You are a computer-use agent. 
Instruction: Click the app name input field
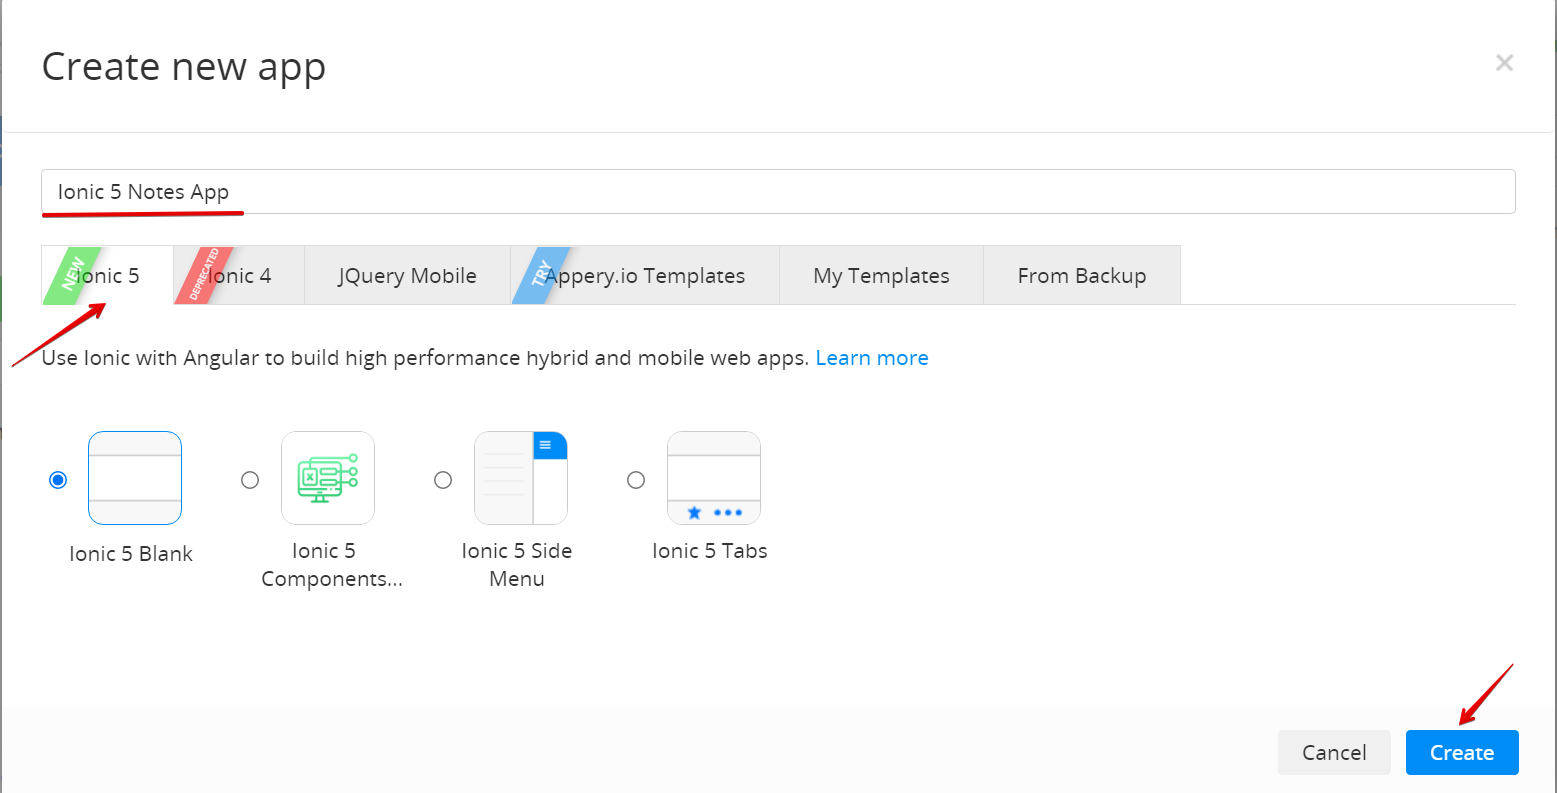pos(778,192)
